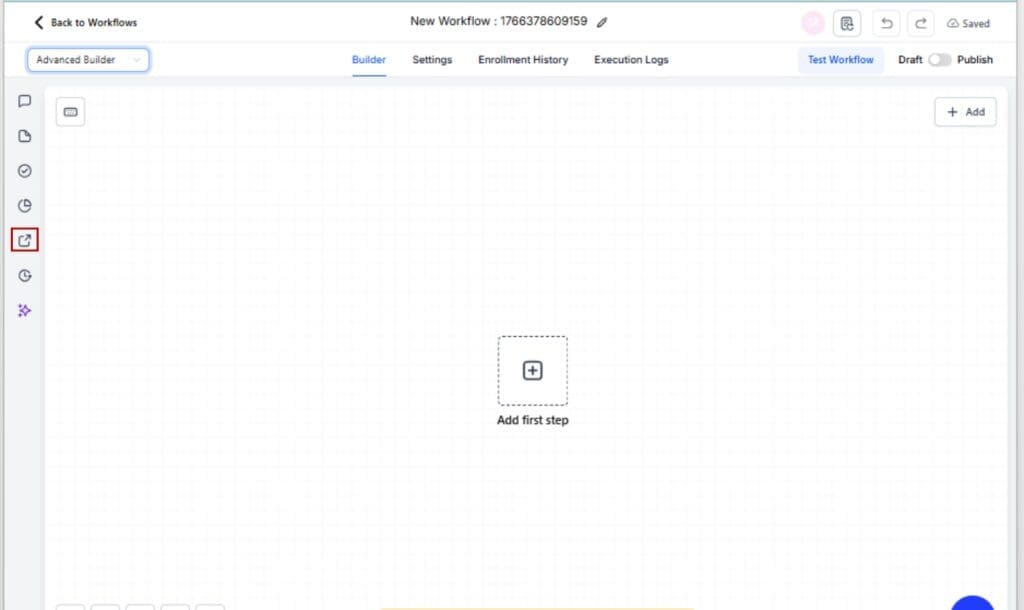The height and width of the screenshot is (610, 1024).
Task: Undo the last workflow change
Action: click(x=886, y=22)
